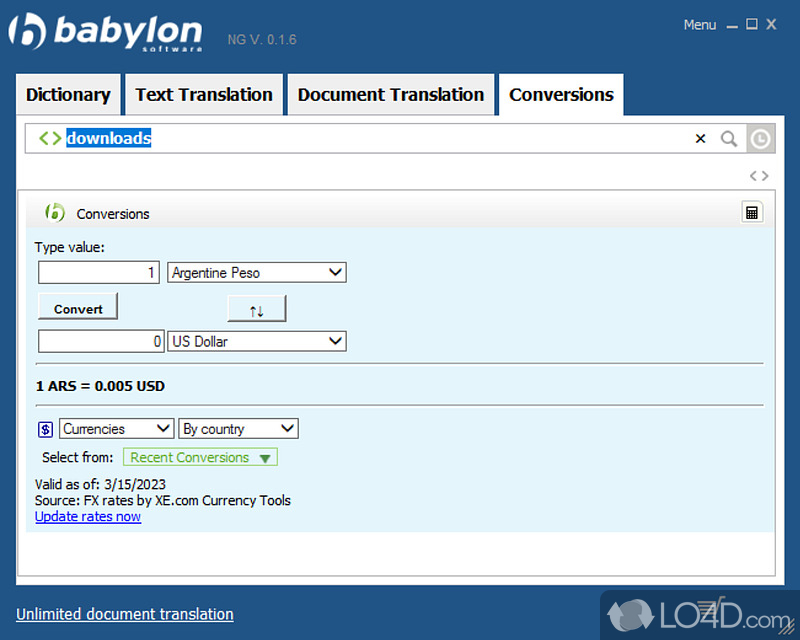Click the converted result field showing 0
Screen dimensions: 800x640
pos(101,341)
